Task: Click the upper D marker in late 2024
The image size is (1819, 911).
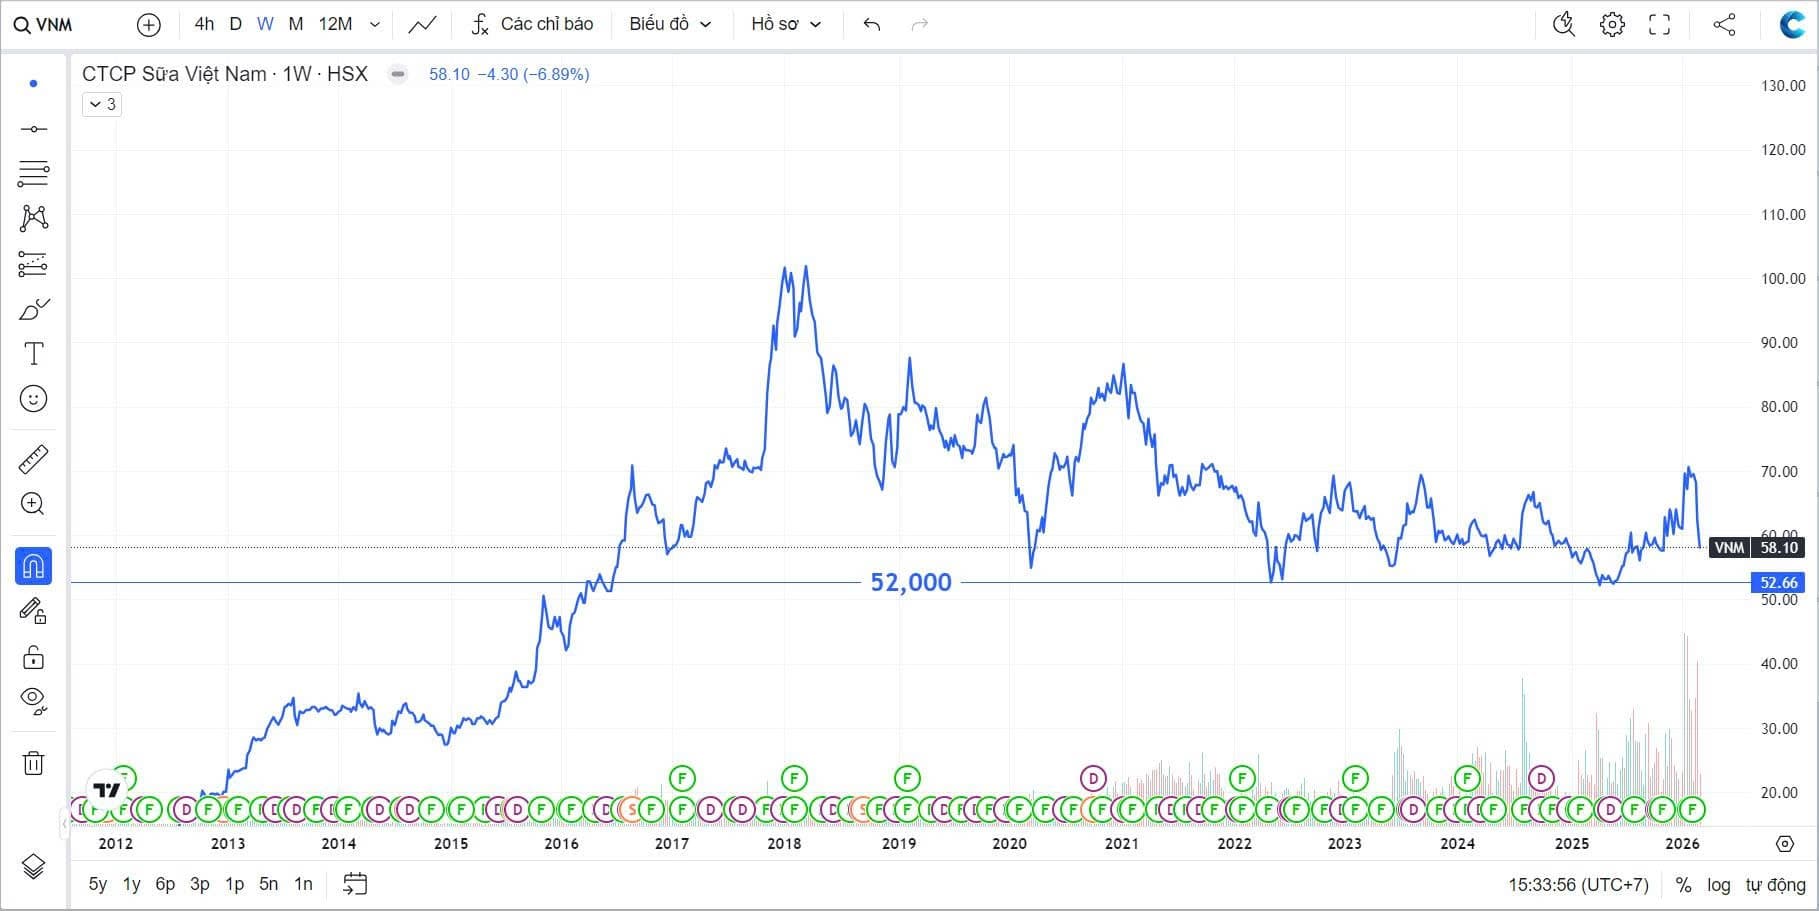Action: [x=1541, y=778]
